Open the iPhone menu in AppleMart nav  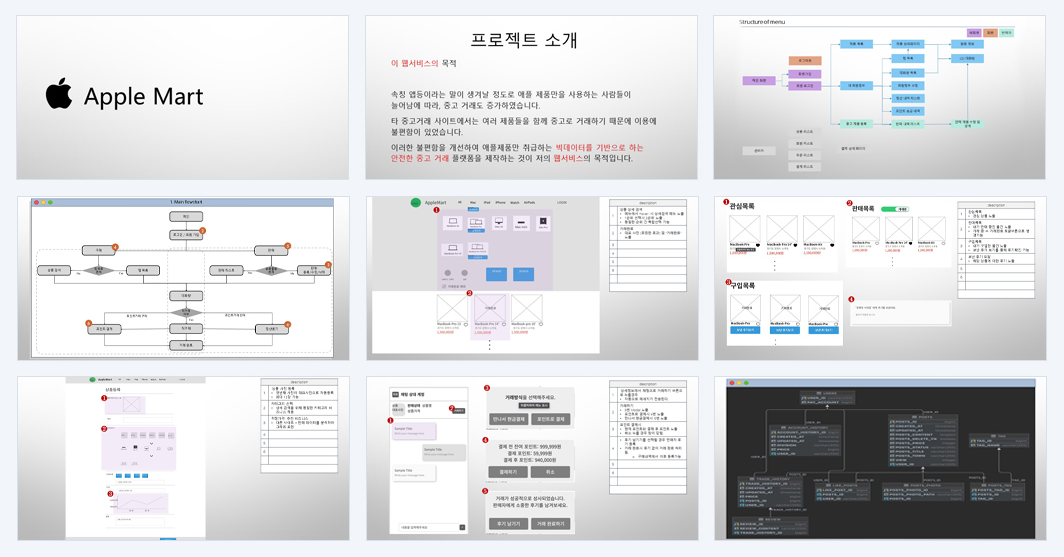[500, 202]
